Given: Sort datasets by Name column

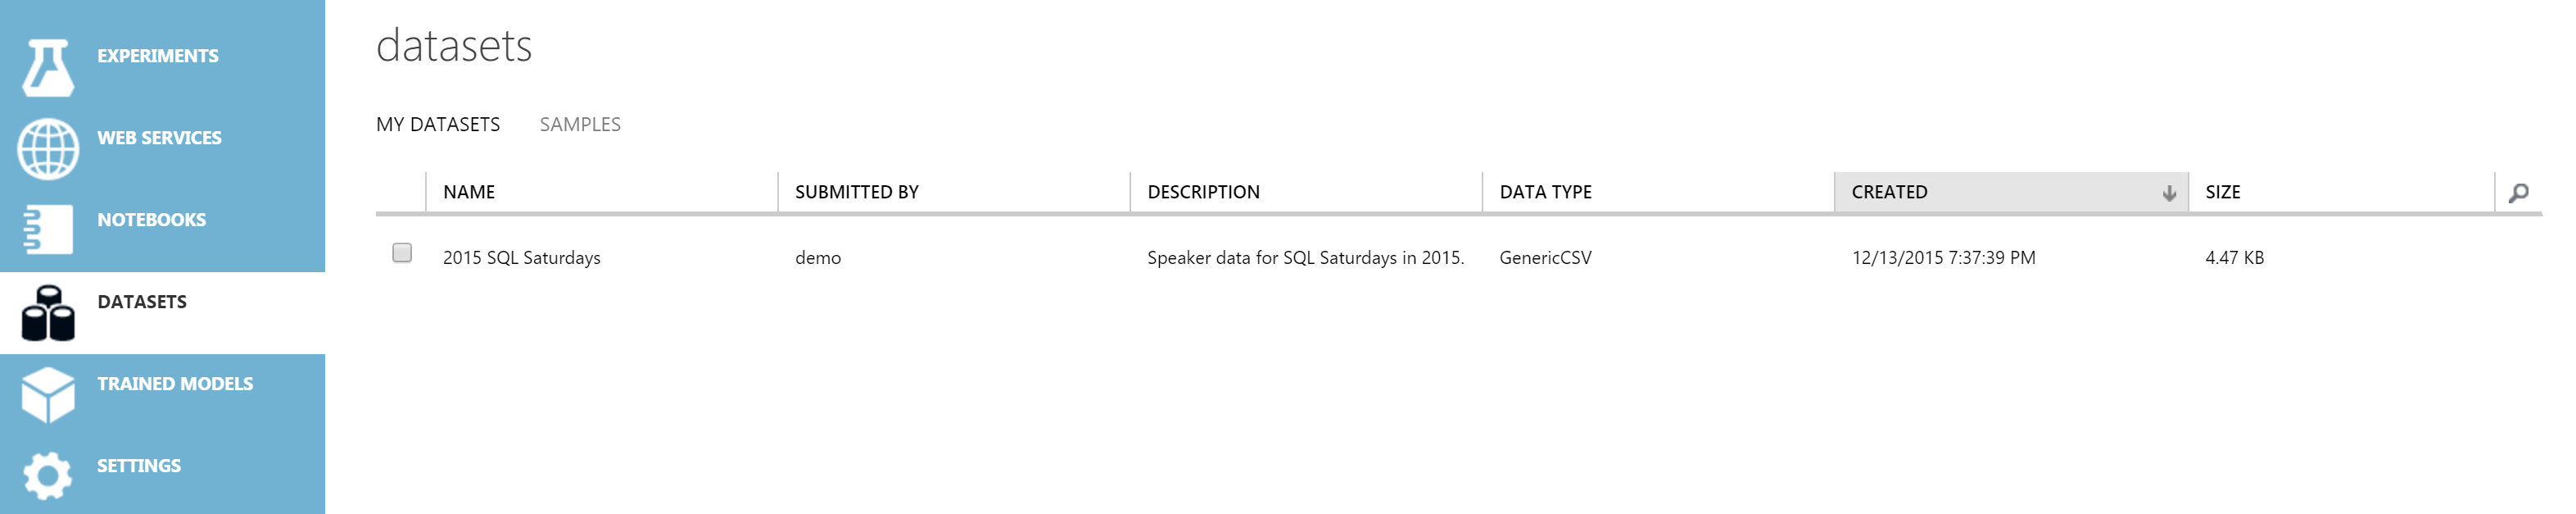Looking at the screenshot, I should [601, 192].
